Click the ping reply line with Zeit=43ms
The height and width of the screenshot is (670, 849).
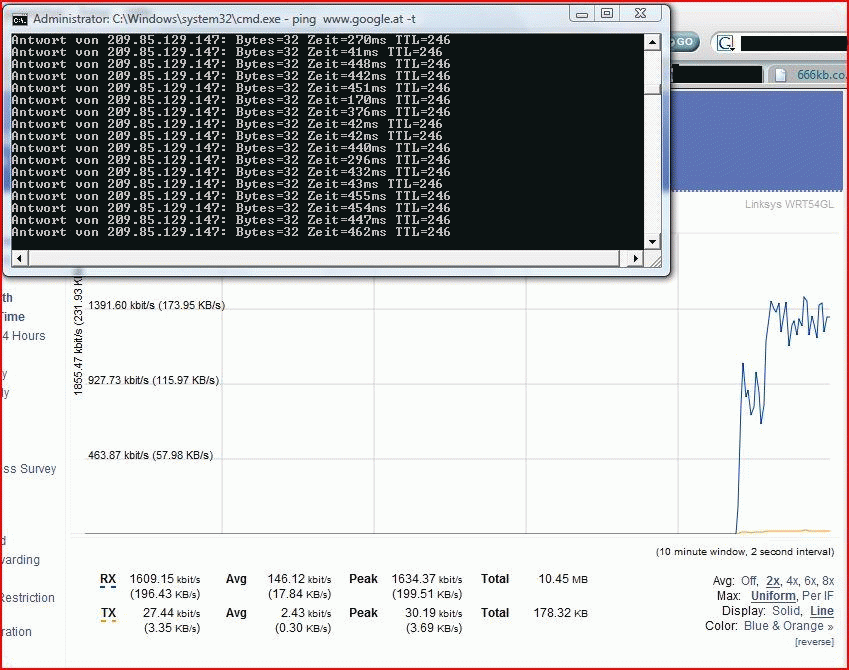click(x=227, y=184)
